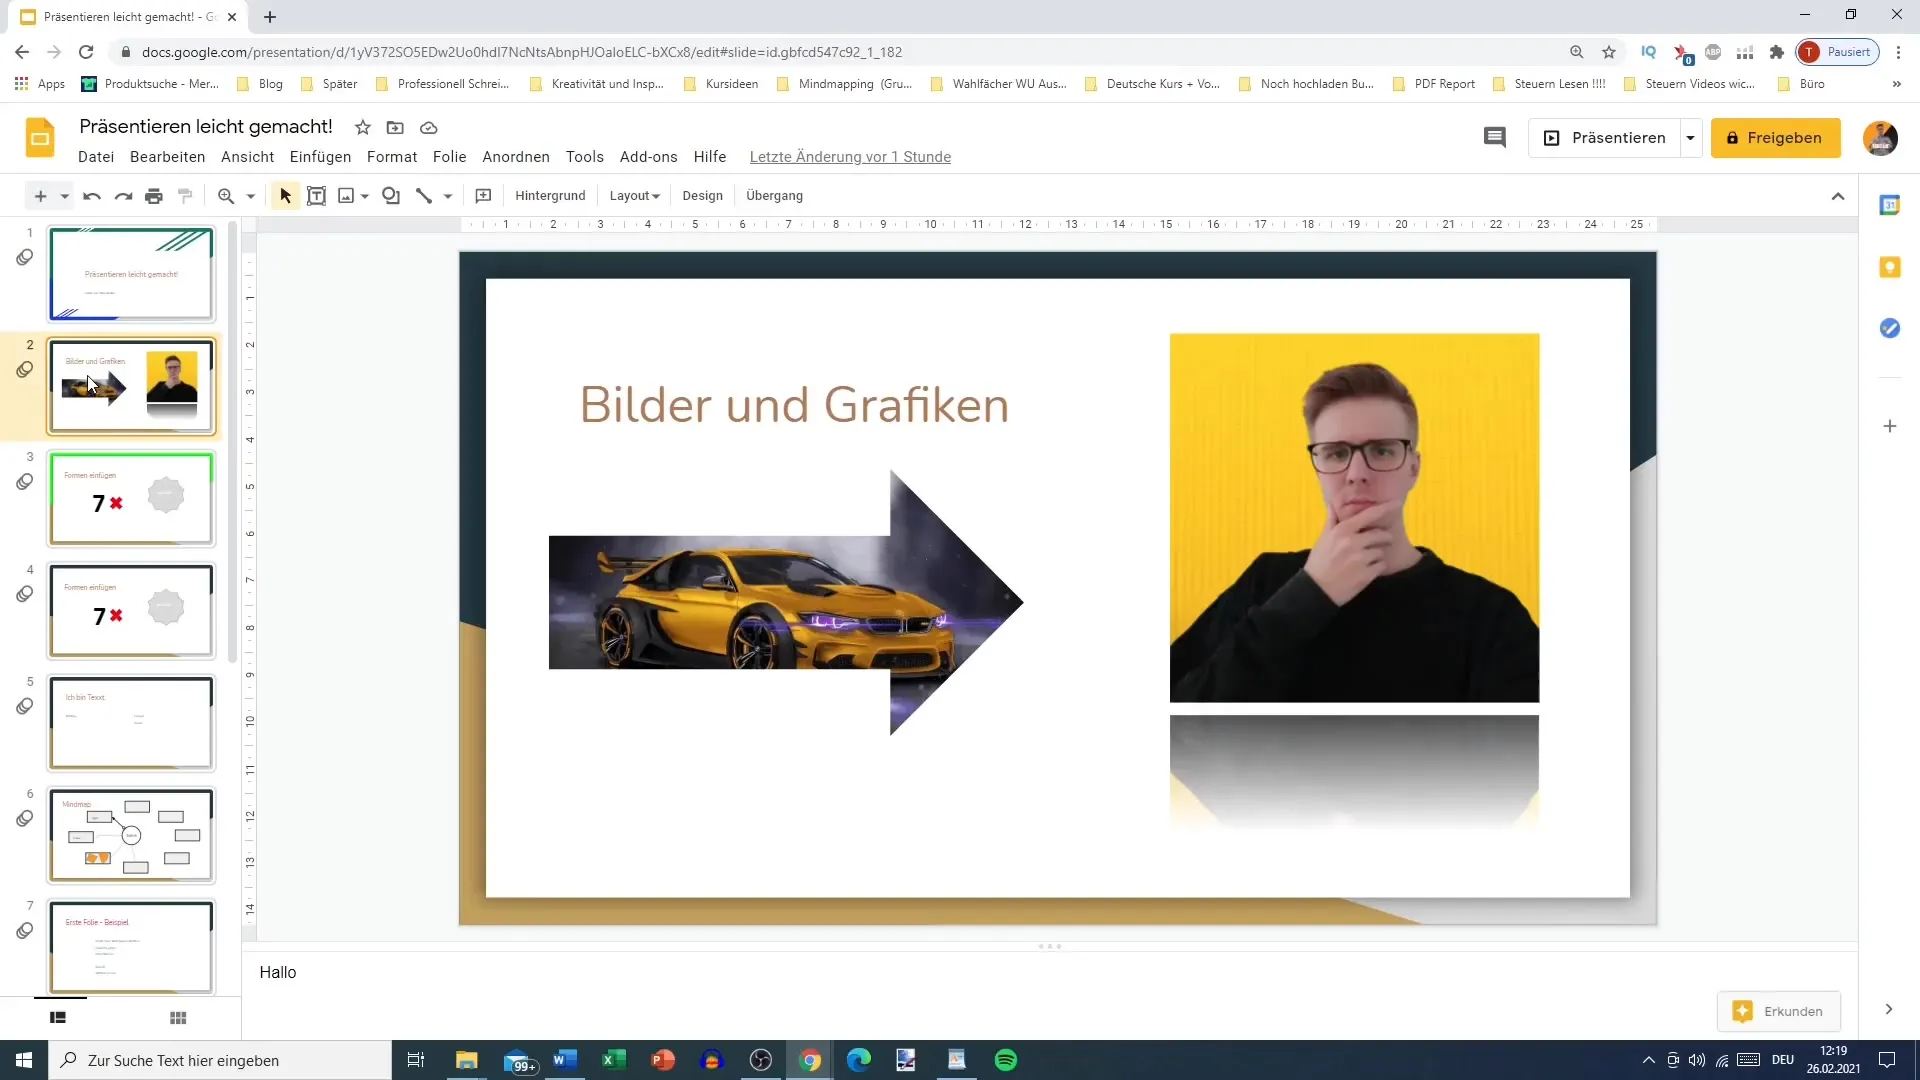Expand the Line tool dropdown arrow
The width and height of the screenshot is (1920, 1080).
[448, 196]
